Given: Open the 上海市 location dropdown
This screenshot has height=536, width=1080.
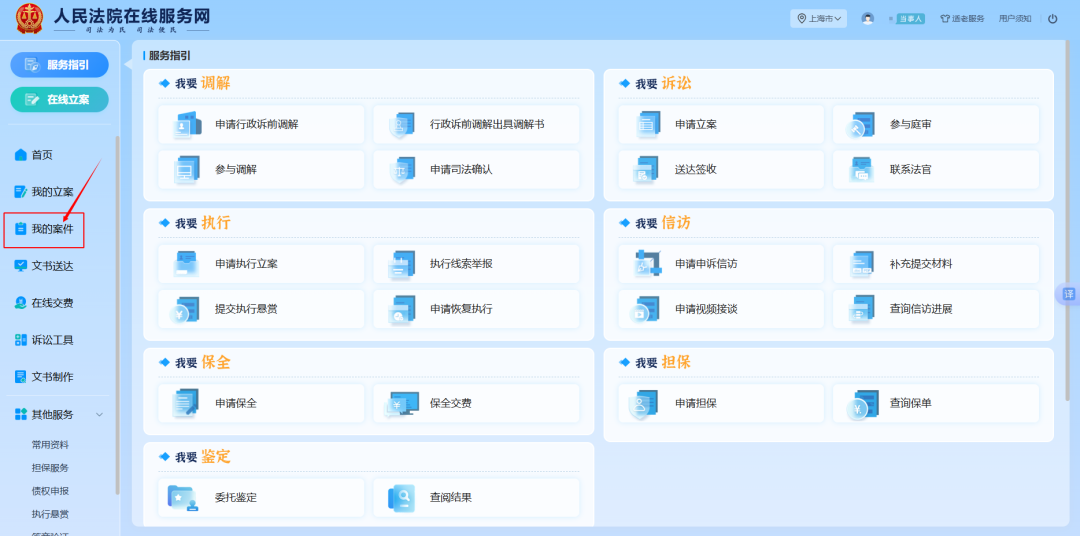Looking at the screenshot, I should click(x=819, y=18).
